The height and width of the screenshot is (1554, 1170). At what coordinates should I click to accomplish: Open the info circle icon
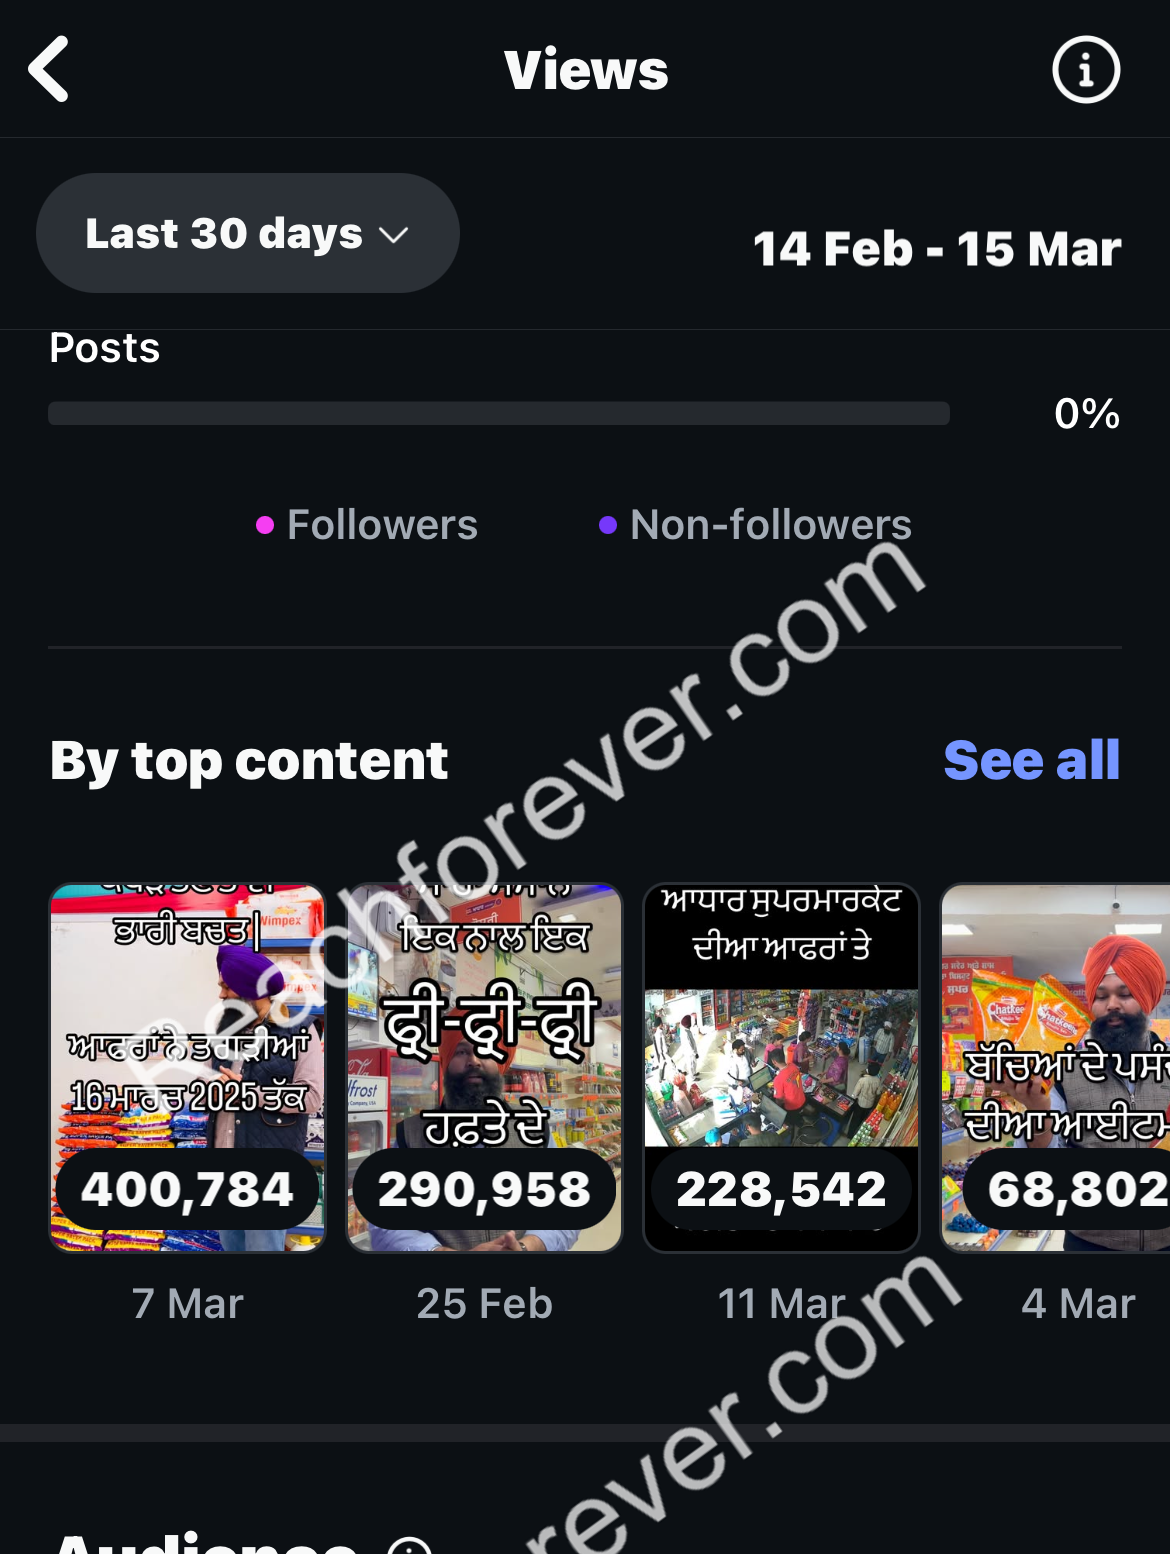tap(1086, 69)
